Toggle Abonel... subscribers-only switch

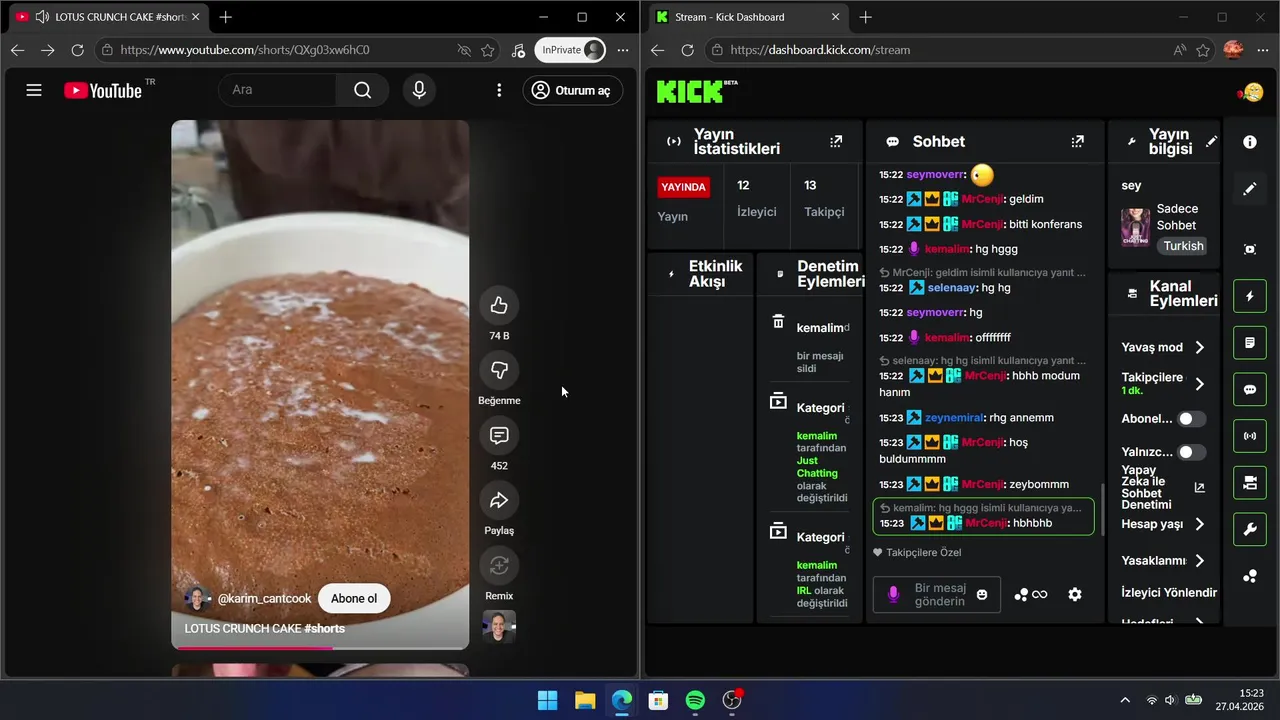coord(1191,419)
